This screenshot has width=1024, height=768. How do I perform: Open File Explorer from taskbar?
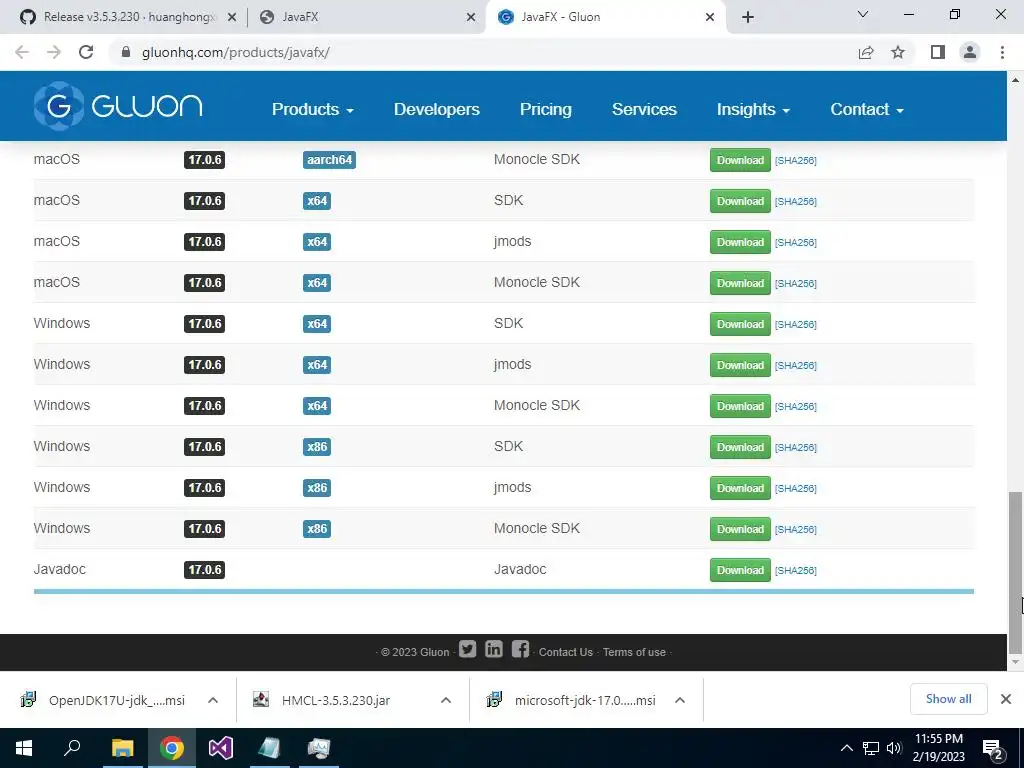click(122, 748)
